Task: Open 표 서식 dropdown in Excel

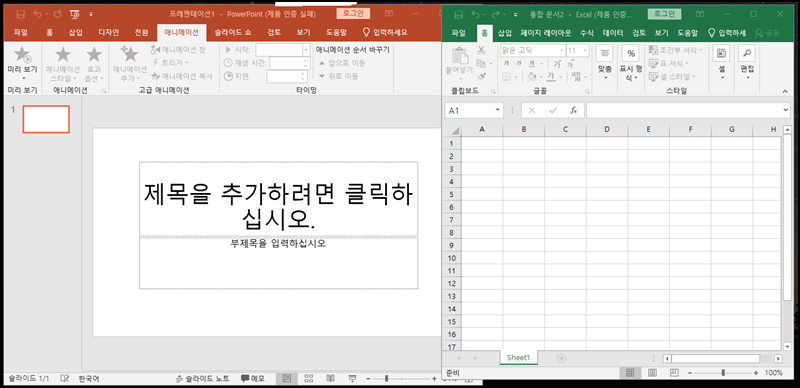Action: [x=668, y=63]
